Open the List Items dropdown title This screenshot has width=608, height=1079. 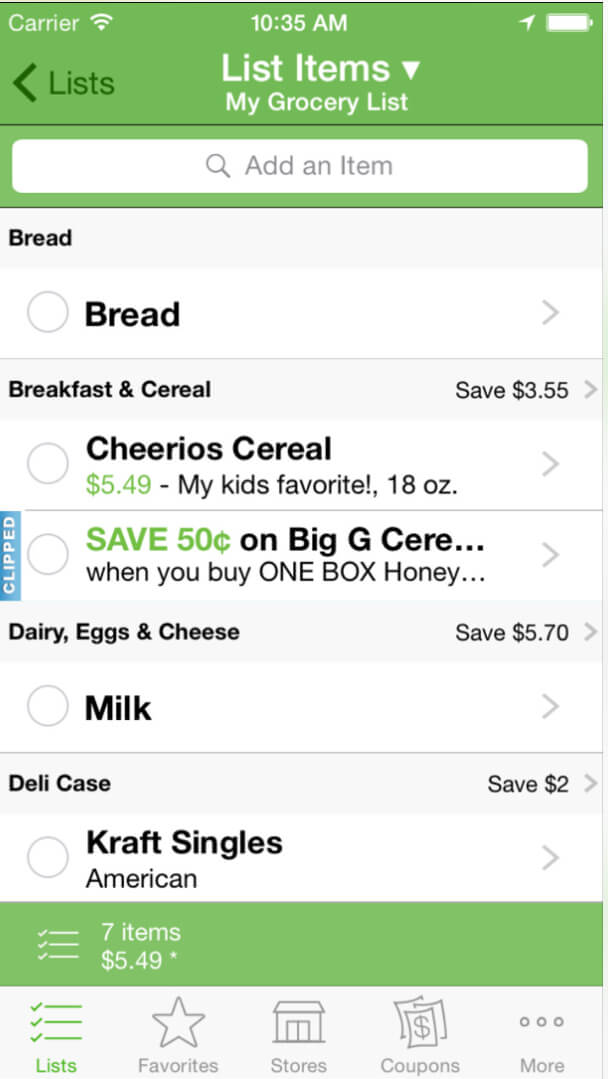click(x=319, y=69)
